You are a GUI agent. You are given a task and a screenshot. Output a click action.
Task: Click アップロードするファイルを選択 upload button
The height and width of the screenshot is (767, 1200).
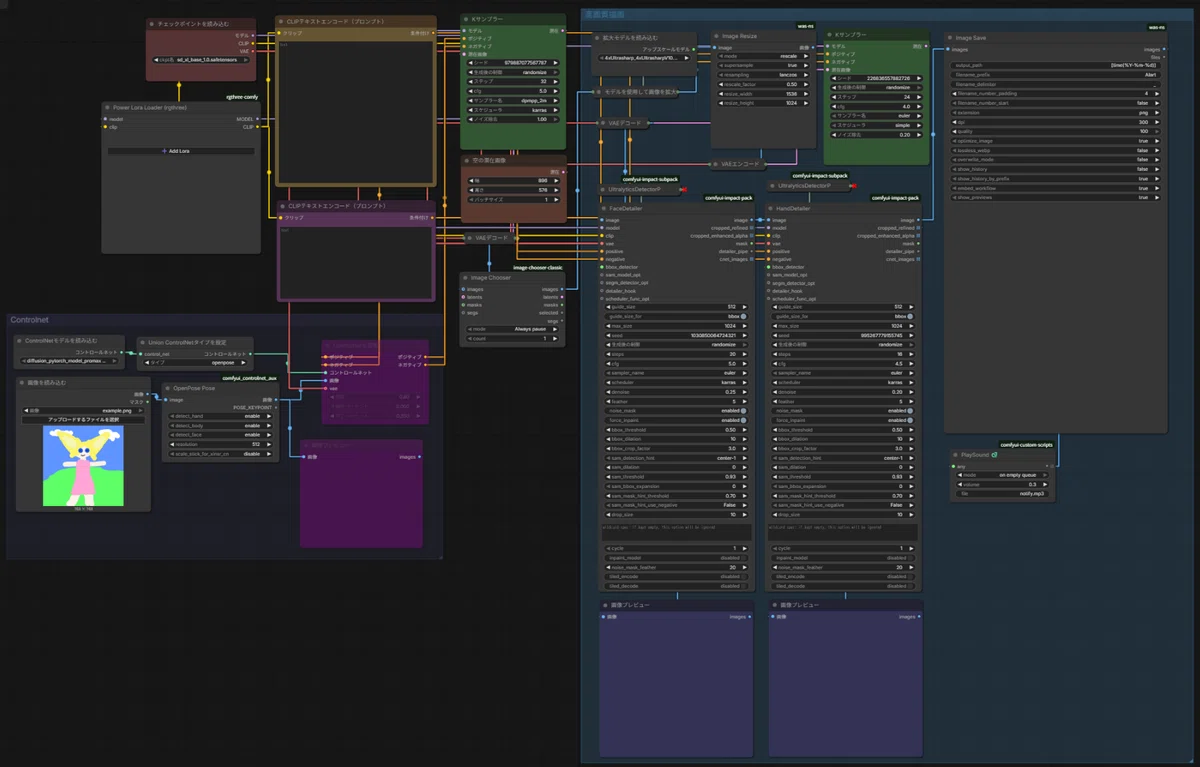tap(83, 420)
